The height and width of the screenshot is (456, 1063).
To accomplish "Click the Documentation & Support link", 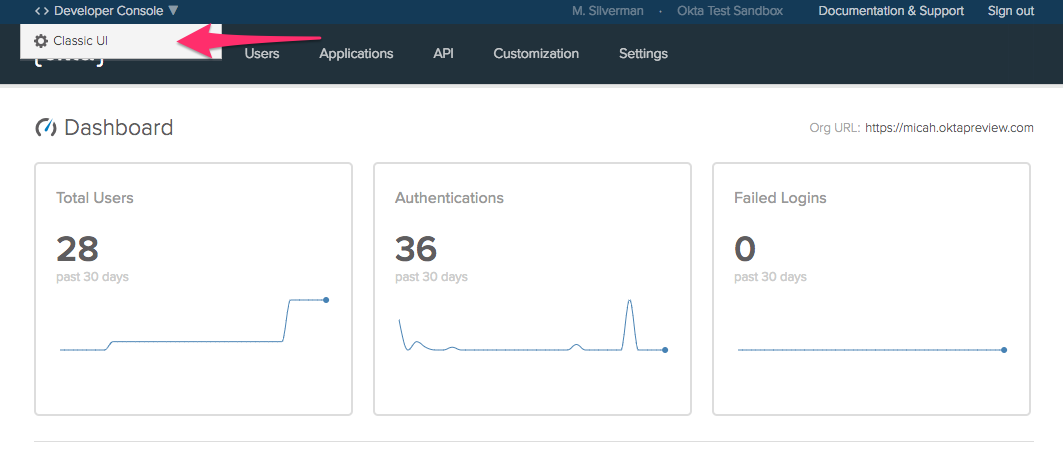I will click(x=891, y=11).
